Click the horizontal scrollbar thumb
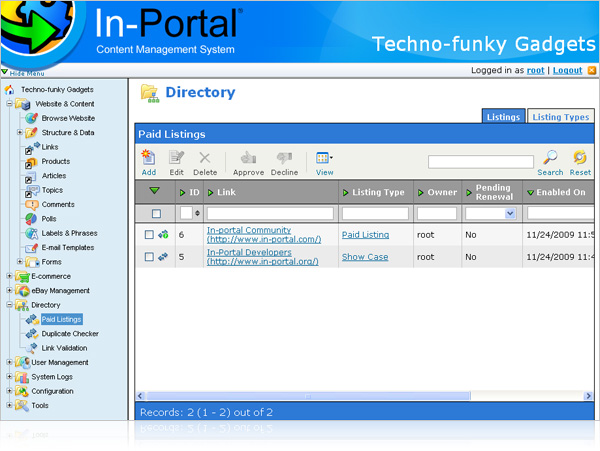This screenshot has width=600, height=451. (x=308, y=396)
